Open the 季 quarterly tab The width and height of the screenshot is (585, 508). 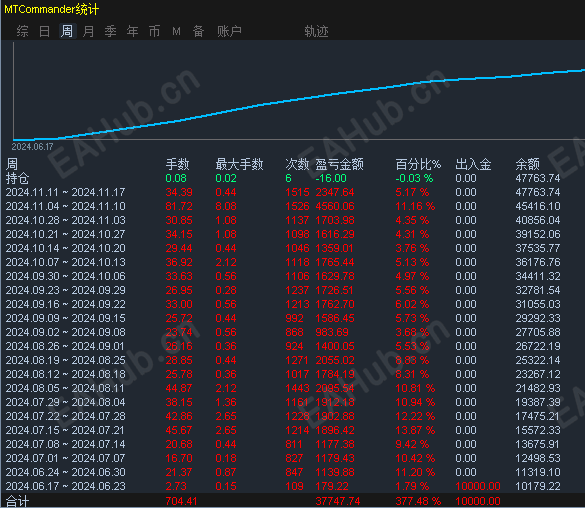(x=110, y=31)
